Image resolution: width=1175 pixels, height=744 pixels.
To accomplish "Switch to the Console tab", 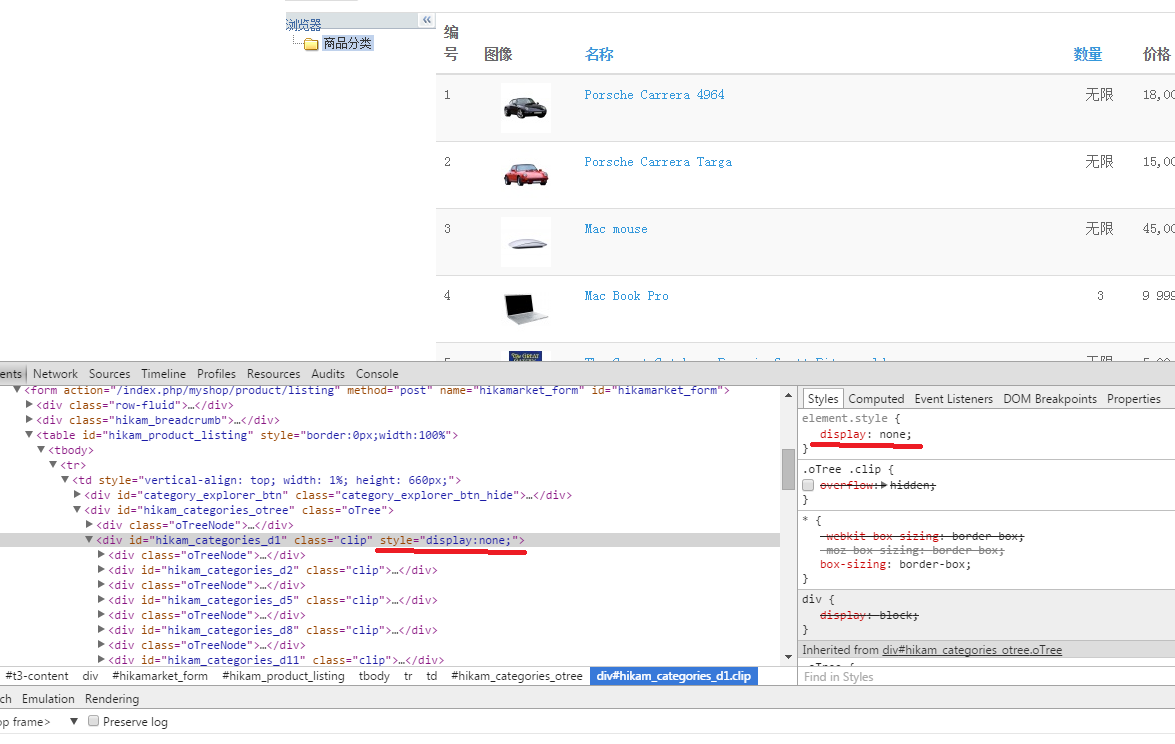I will pyautogui.click(x=377, y=374).
